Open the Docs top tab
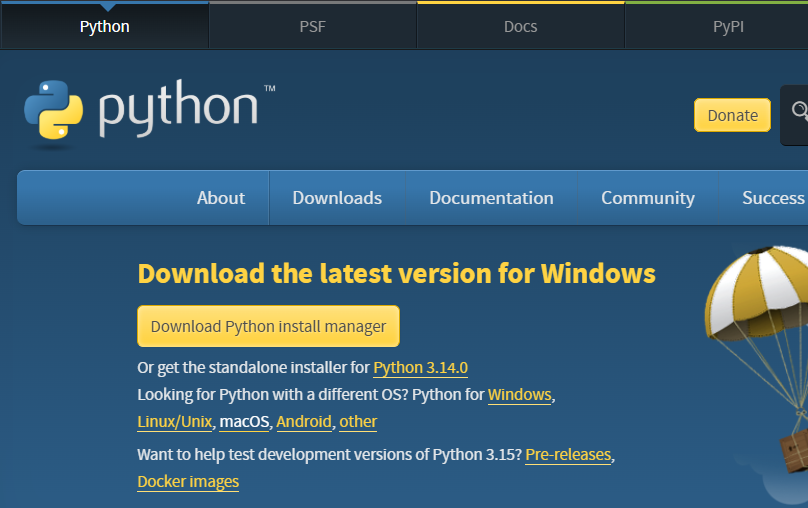 [520, 26]
